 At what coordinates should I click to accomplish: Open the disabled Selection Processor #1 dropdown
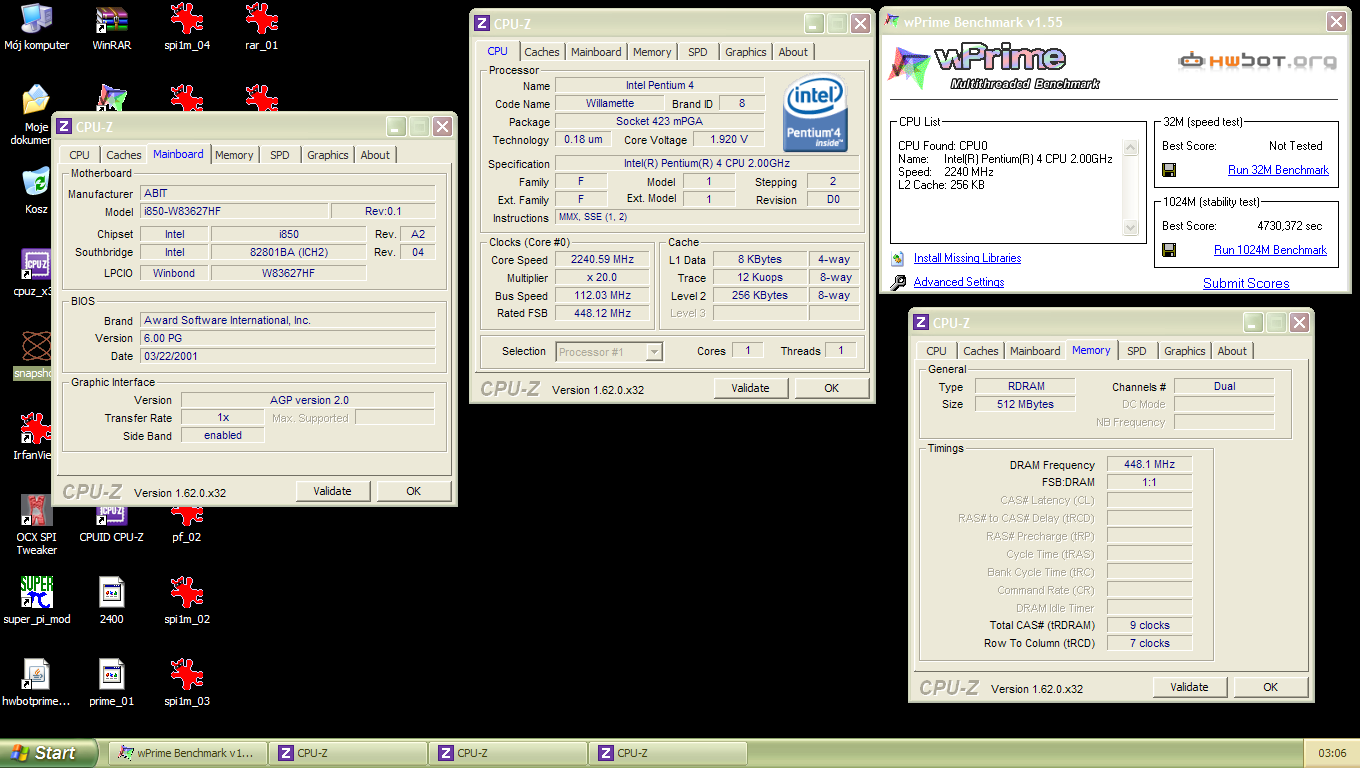point(610,351)
